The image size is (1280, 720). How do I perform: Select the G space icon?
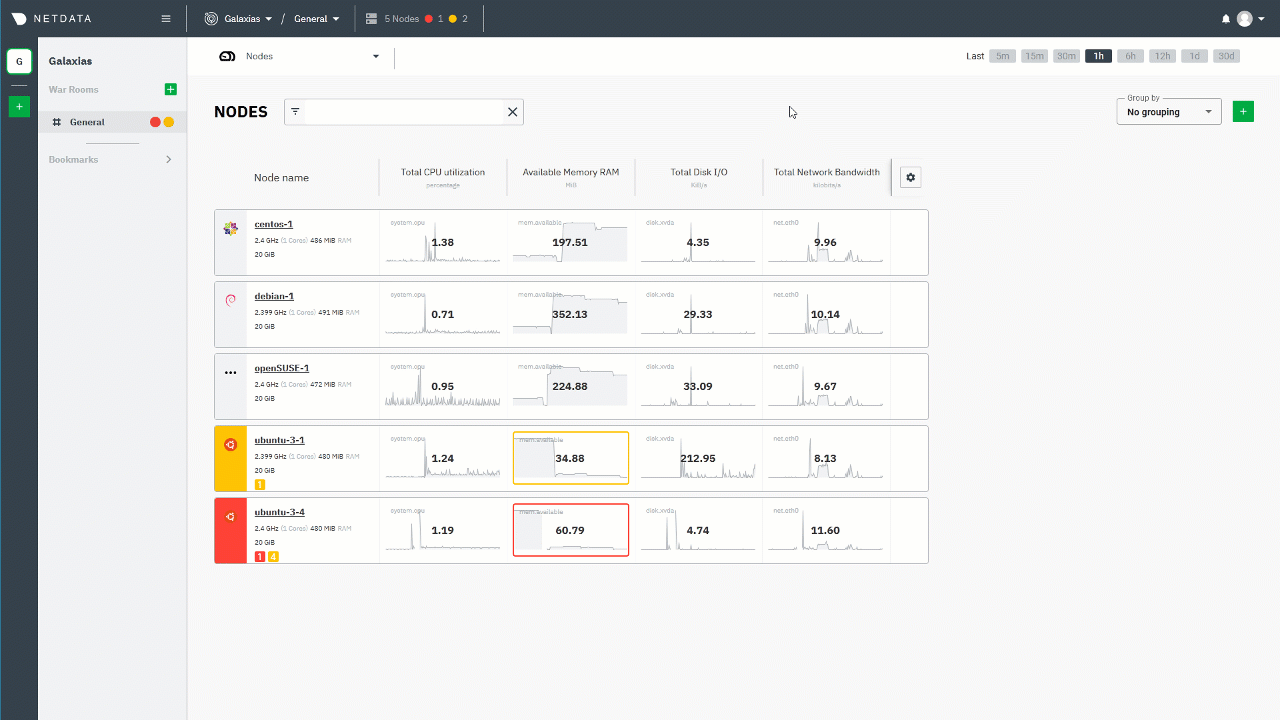(19, 61)
